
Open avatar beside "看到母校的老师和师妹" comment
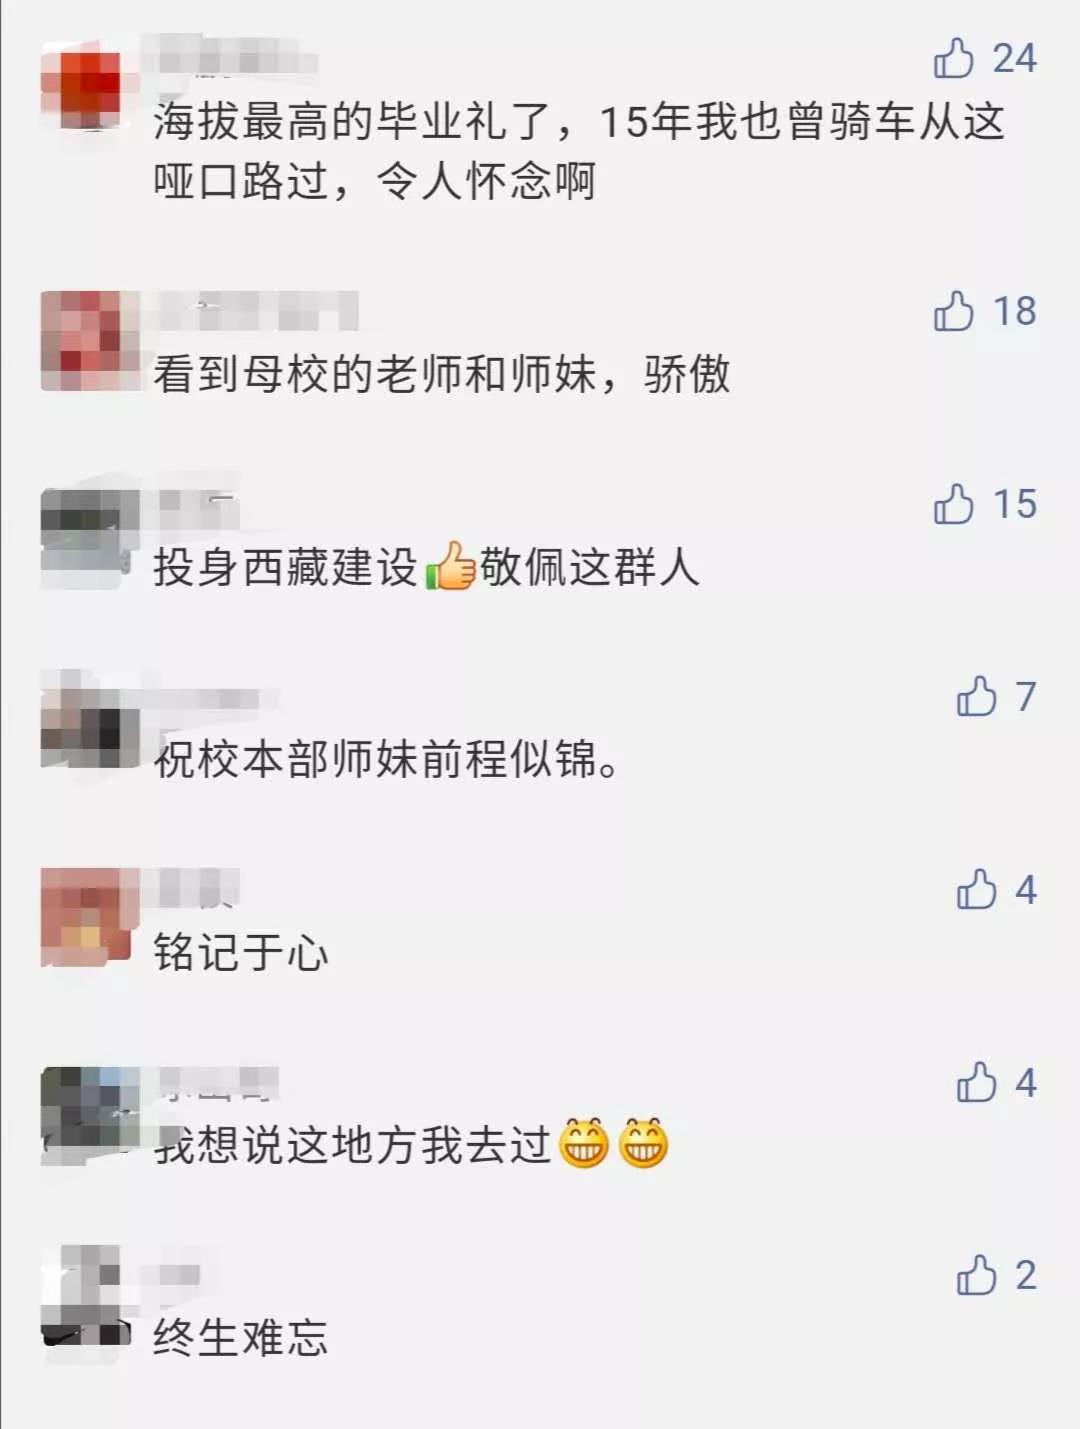(x=88, y=340)
